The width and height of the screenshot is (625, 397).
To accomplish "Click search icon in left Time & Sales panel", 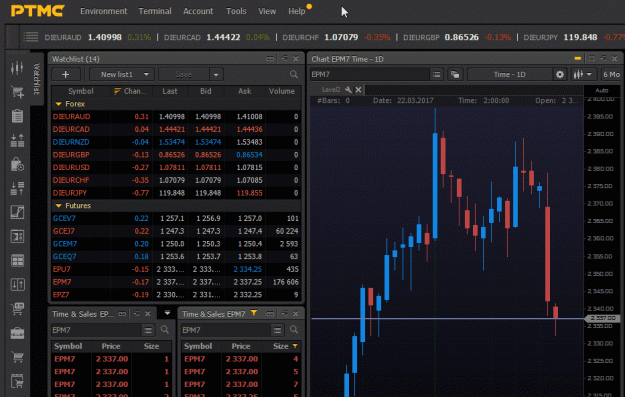I will click(x=165, y=330).
